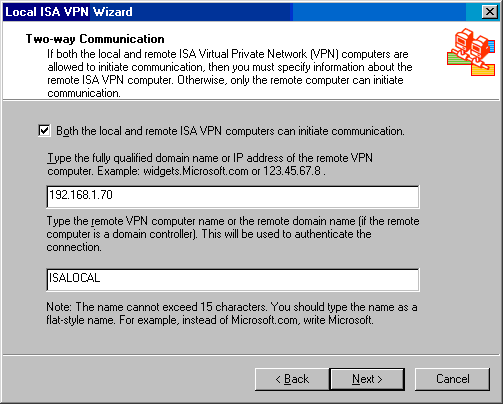The height and width of the screenshot is (404, 503).
Task: Click the 'Type the fully qualified domain name' label
Action: click(210, 164)
